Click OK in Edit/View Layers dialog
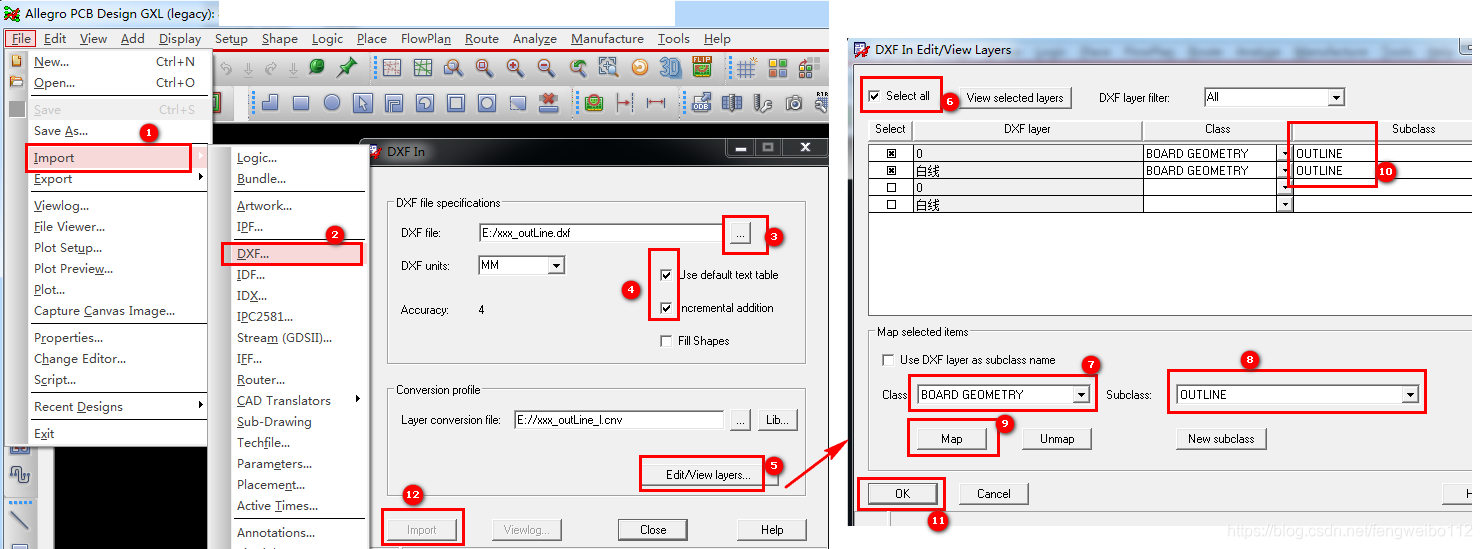The height and width of the screenshot is (549, 1482). (x=903, y=493)
